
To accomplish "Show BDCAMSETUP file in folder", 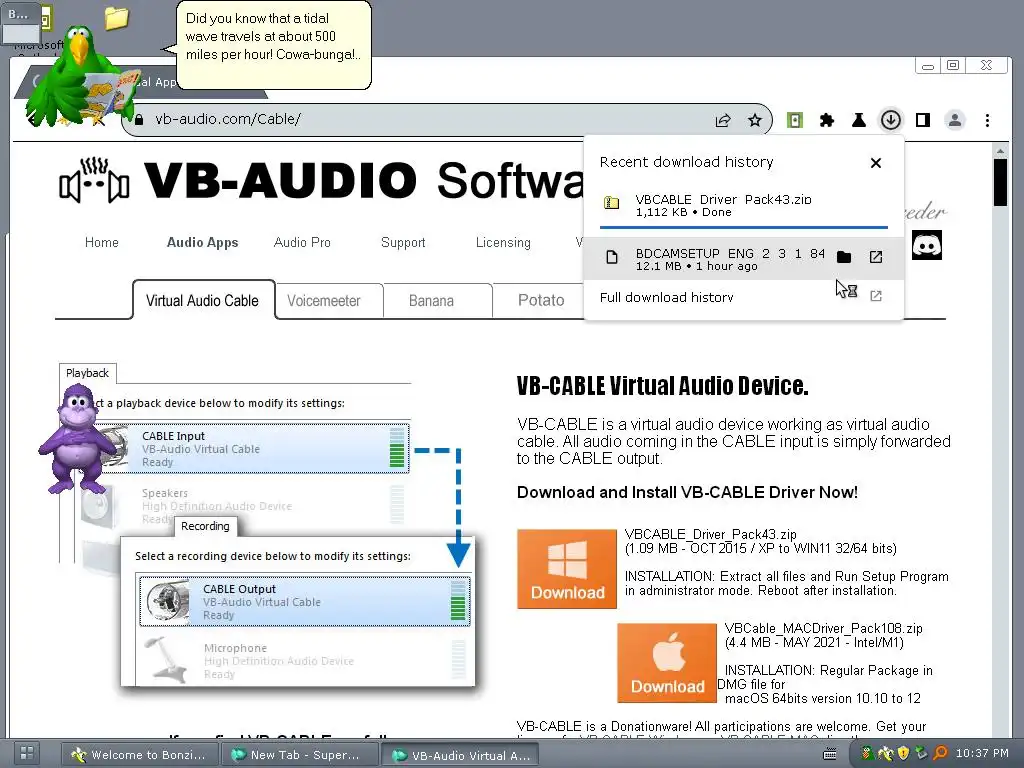I will (x=844, y=257).
